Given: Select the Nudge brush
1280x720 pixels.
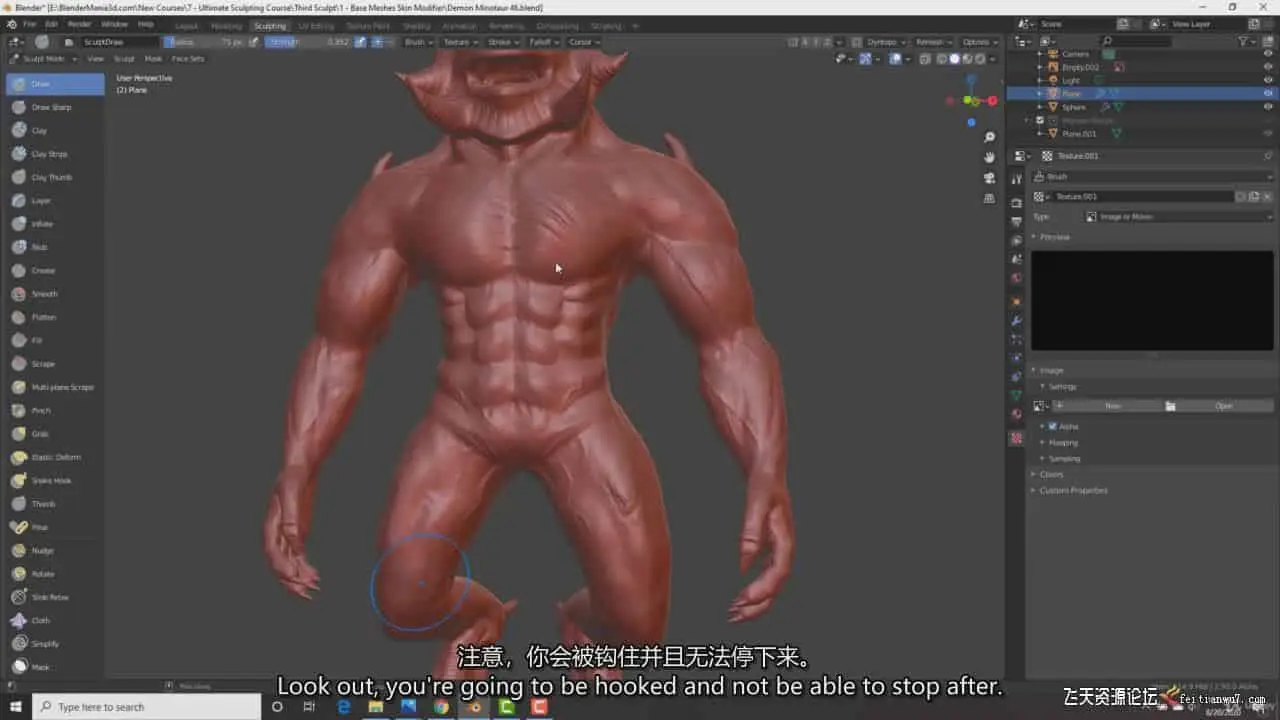Looking at the screenshot, I should click(55, 550).
